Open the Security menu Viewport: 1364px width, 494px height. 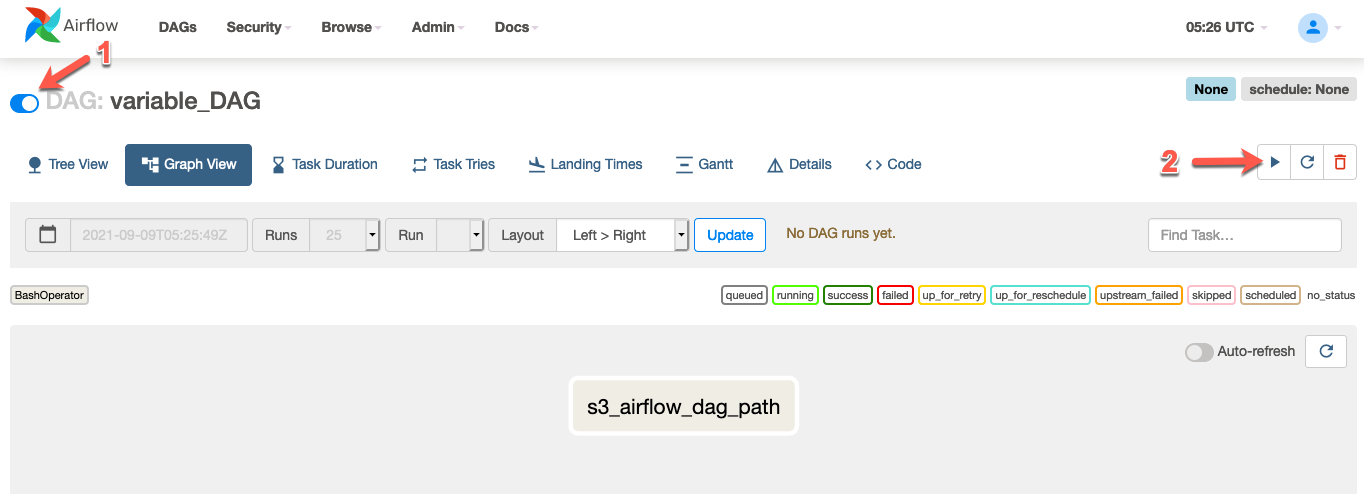click(x=258, y=27)
